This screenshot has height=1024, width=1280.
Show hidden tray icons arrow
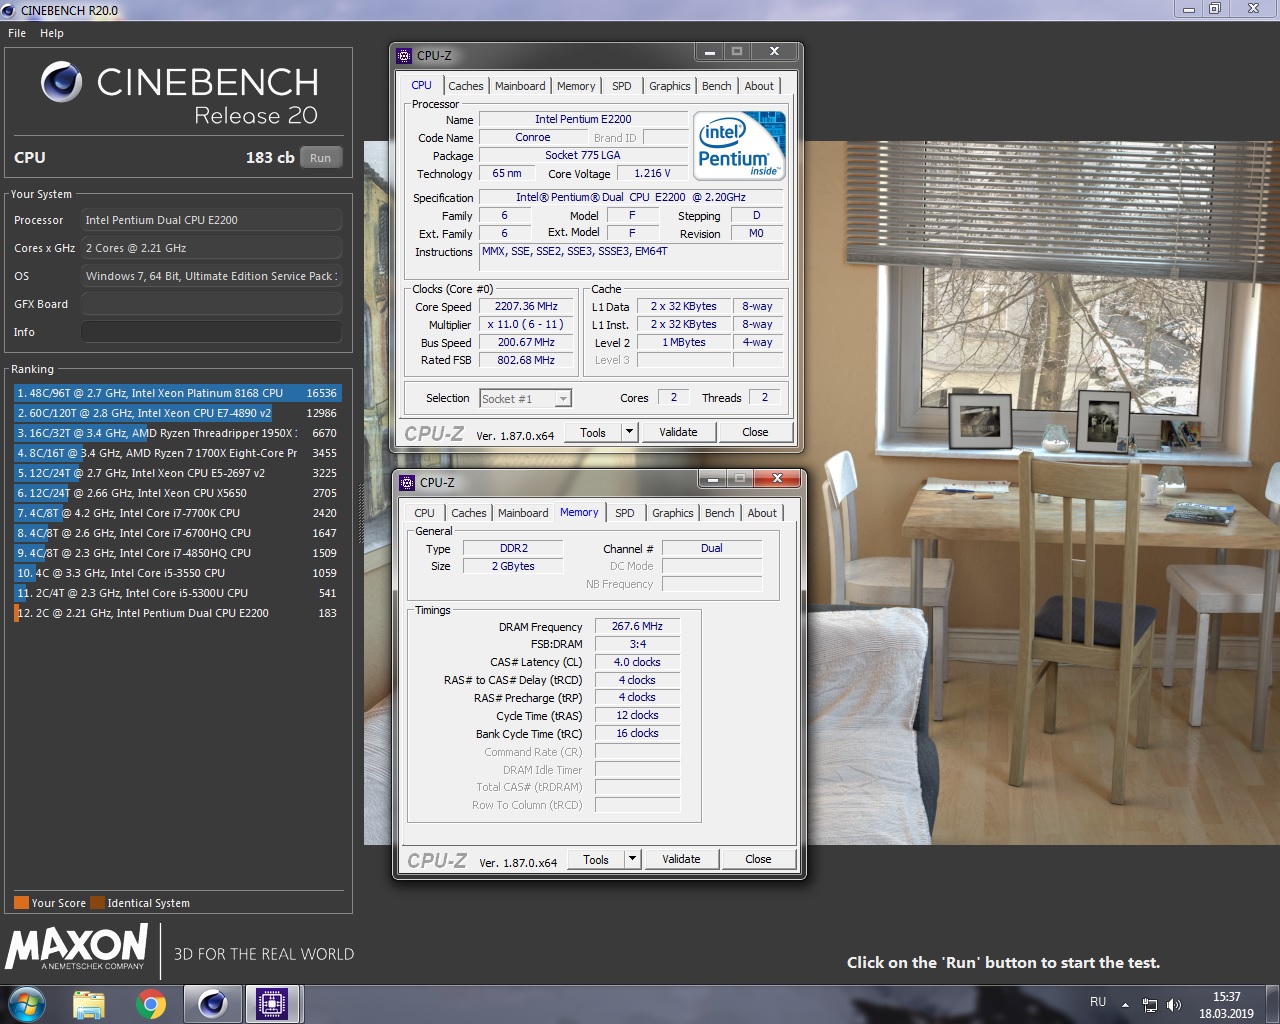1125,1004
